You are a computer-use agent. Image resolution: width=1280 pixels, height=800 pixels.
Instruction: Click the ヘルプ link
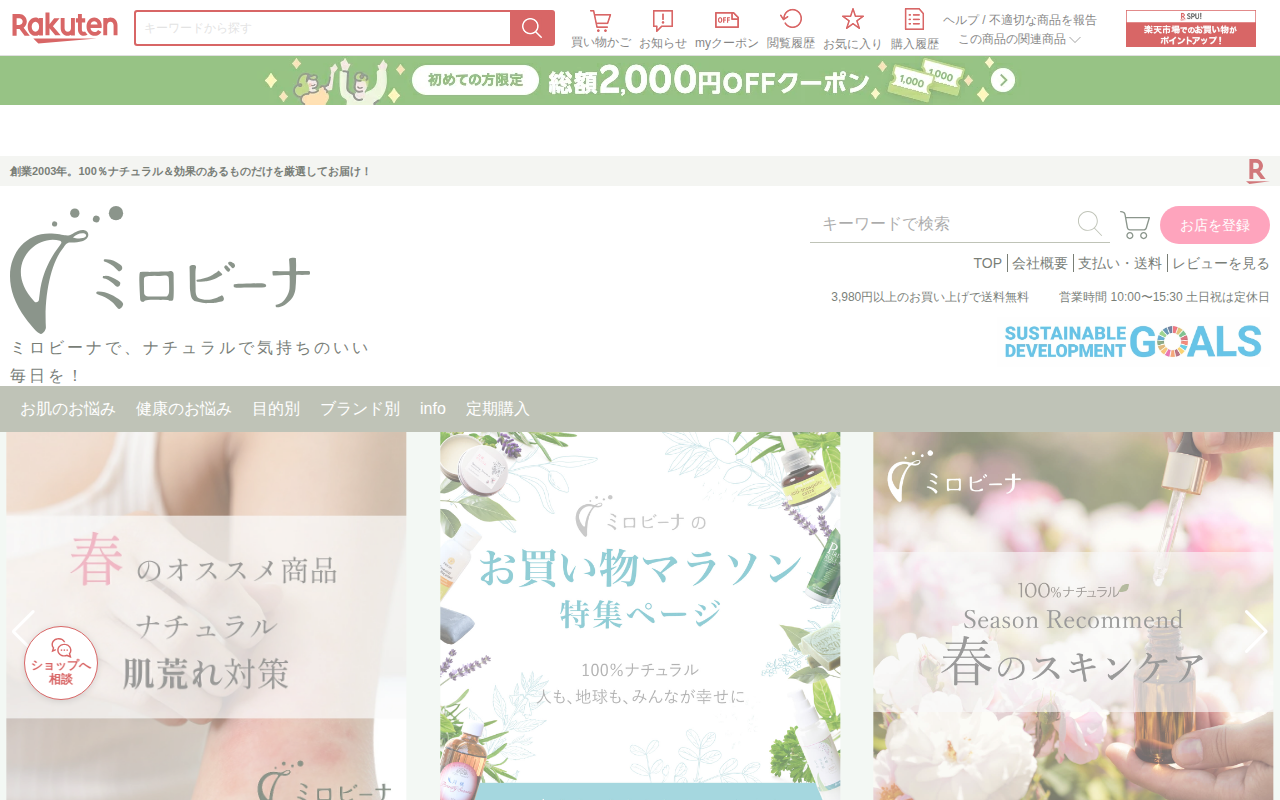(961, 20)
